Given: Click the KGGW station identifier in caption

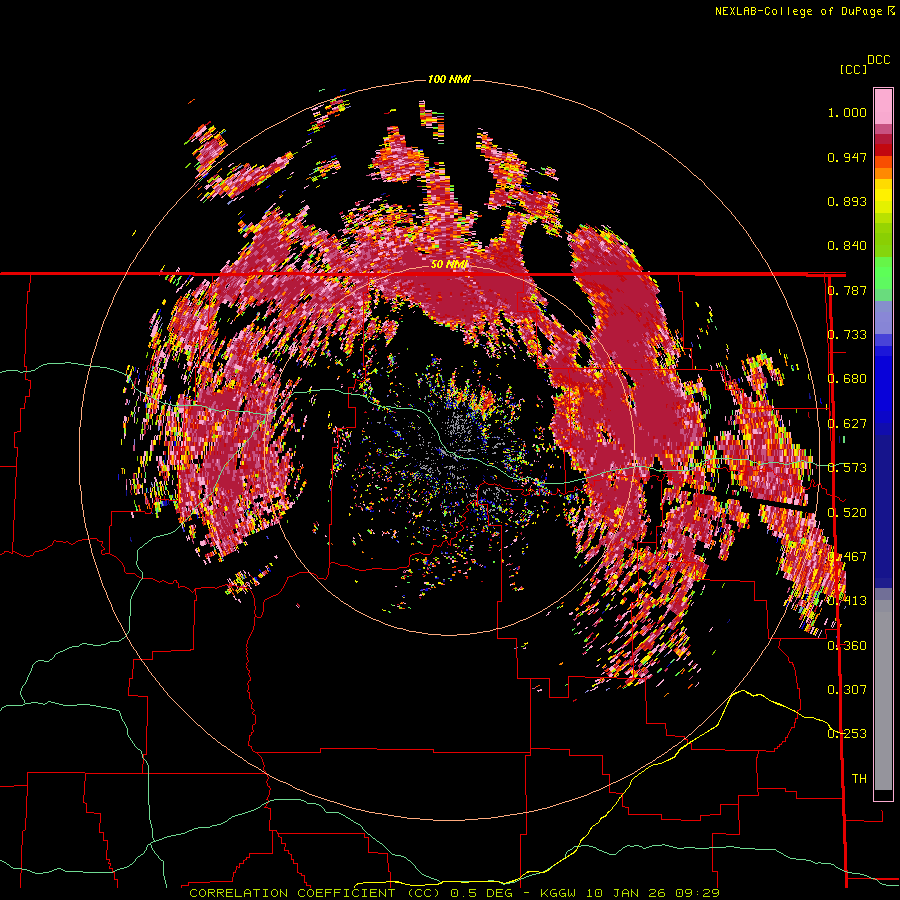Looking at the screenshot, I should click(x=560, y=893).
